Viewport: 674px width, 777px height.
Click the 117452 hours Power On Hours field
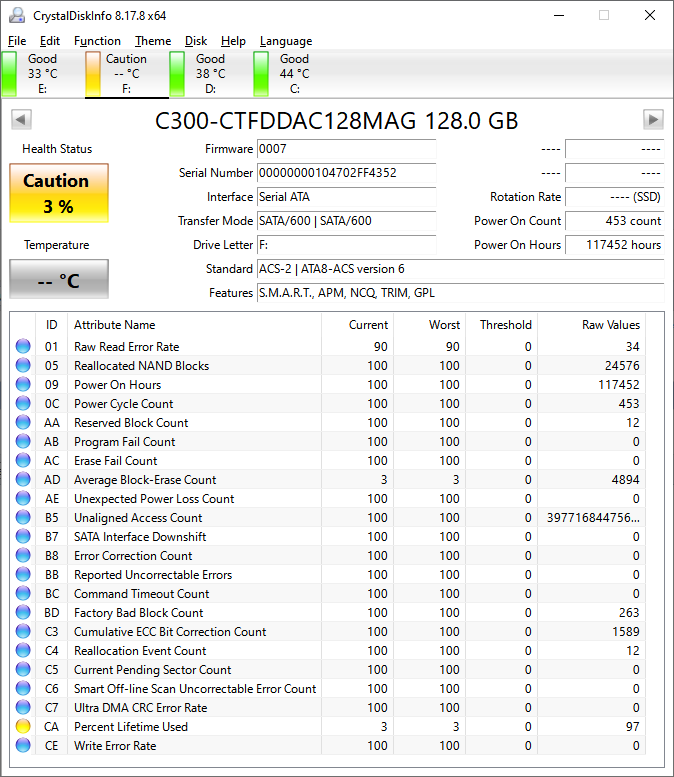tap(615, 245)
